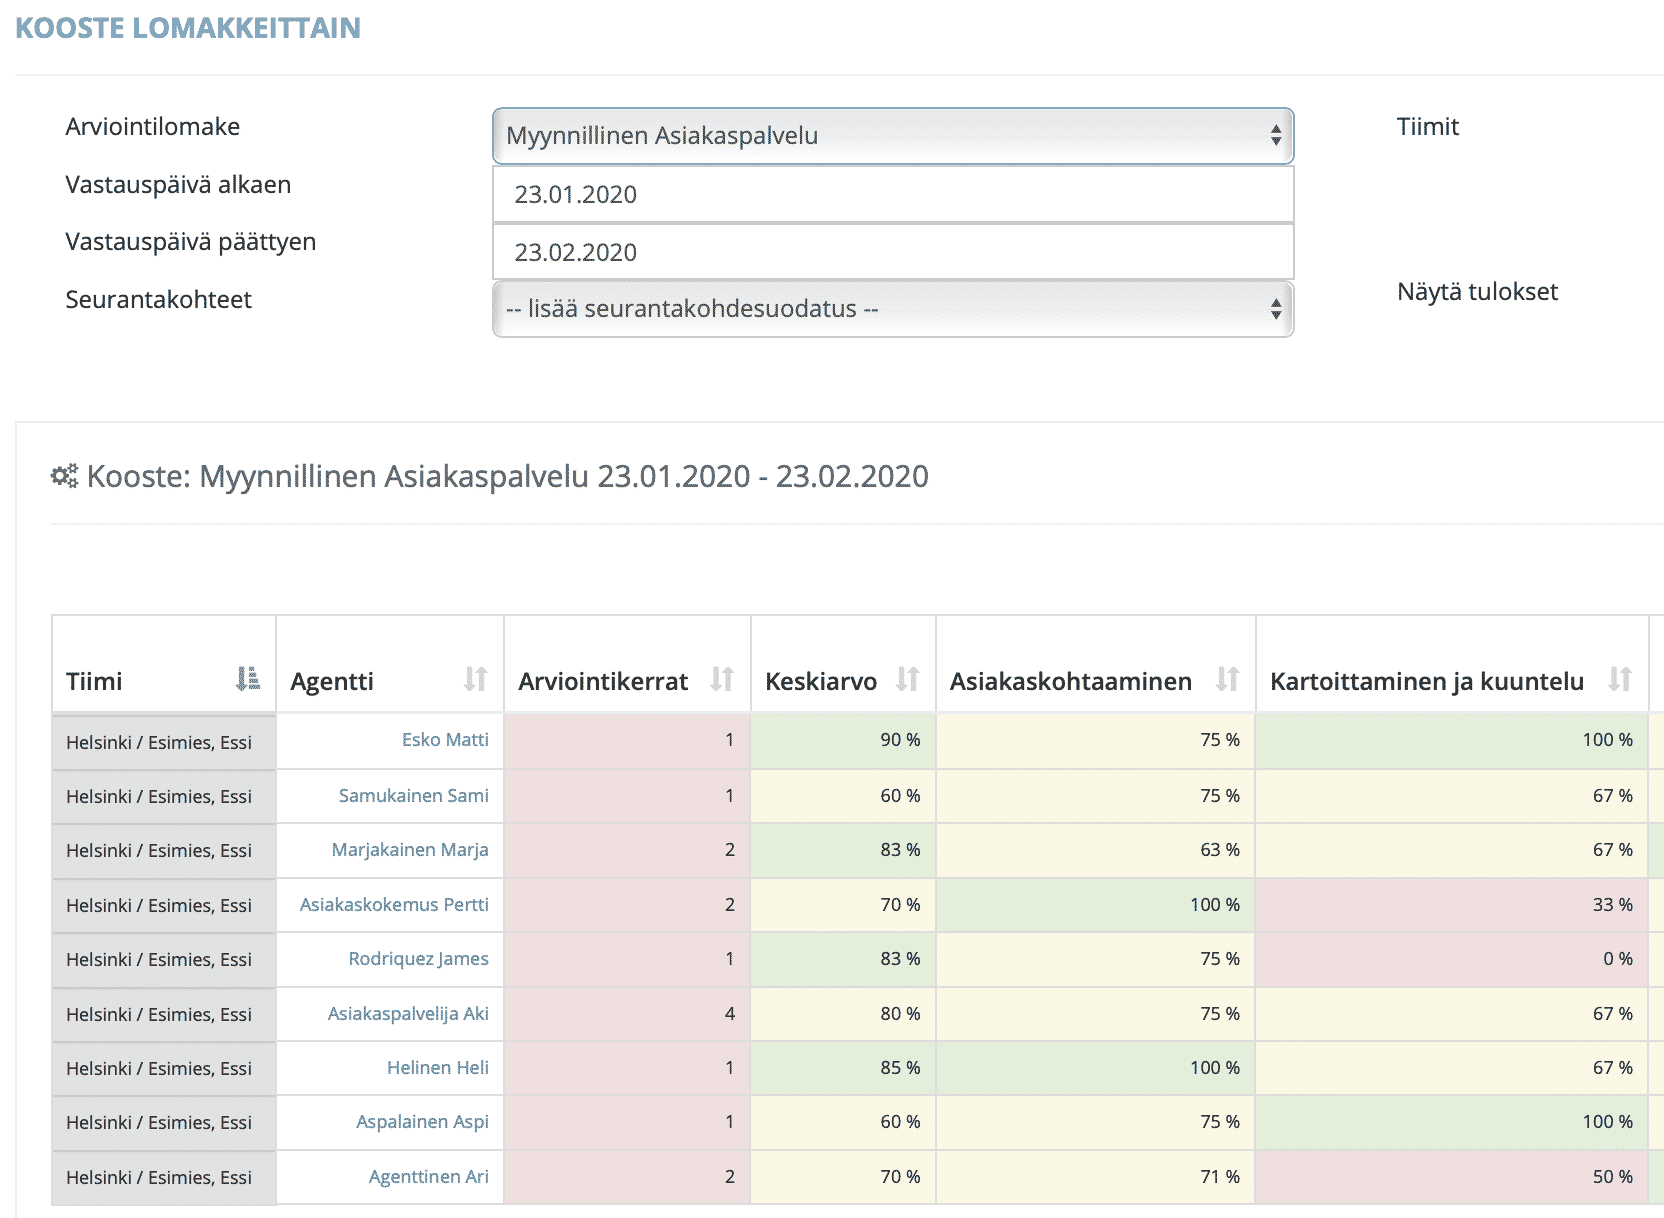Open agent Rodriquez James link
Screen dimensions: 1664x1218
pyautogui.click(x=418, y=959)
